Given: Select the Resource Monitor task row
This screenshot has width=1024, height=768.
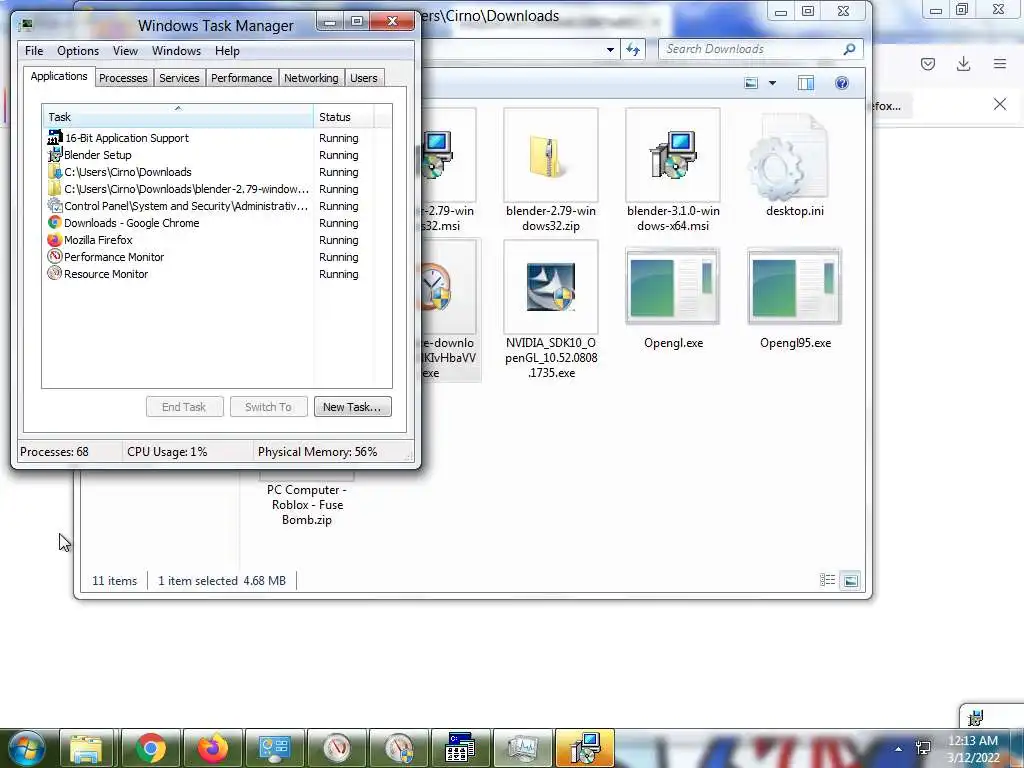Looking at the screenshot, I should point(202,274).
